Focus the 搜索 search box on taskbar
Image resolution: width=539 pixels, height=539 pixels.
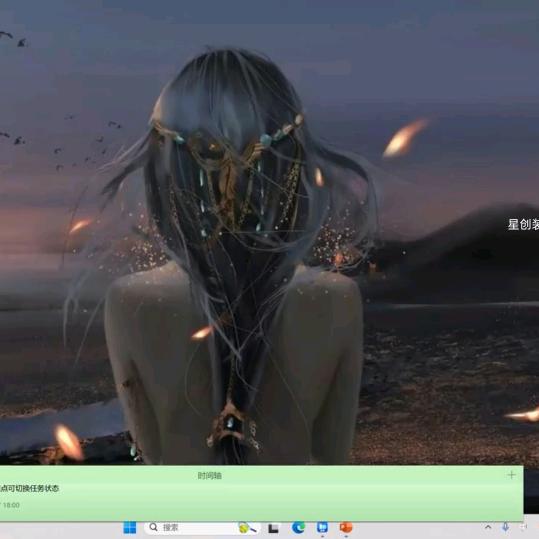click(x=203, y=528)
